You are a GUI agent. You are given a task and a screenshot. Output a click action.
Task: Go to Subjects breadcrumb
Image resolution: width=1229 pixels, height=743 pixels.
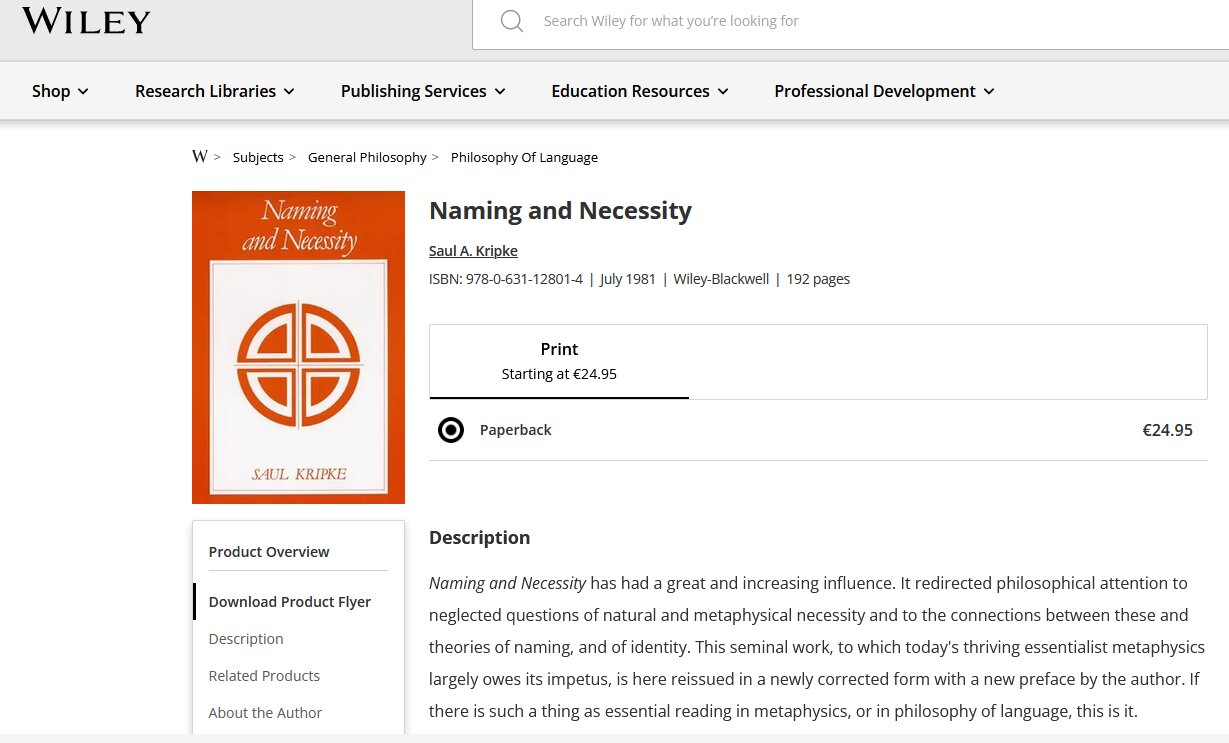258,157
